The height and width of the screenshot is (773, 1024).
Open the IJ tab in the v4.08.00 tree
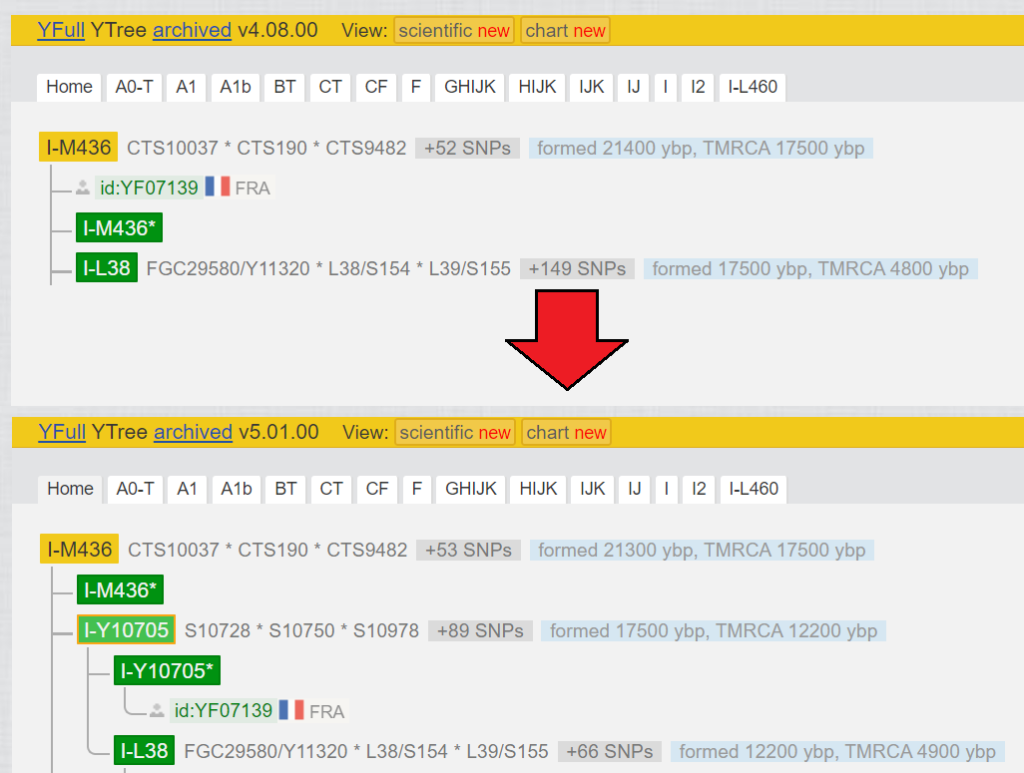[633, 87]
